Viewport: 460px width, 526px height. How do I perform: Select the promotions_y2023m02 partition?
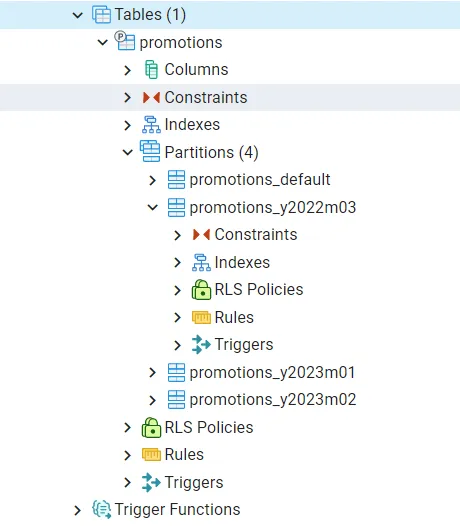(x=273, y=400)
